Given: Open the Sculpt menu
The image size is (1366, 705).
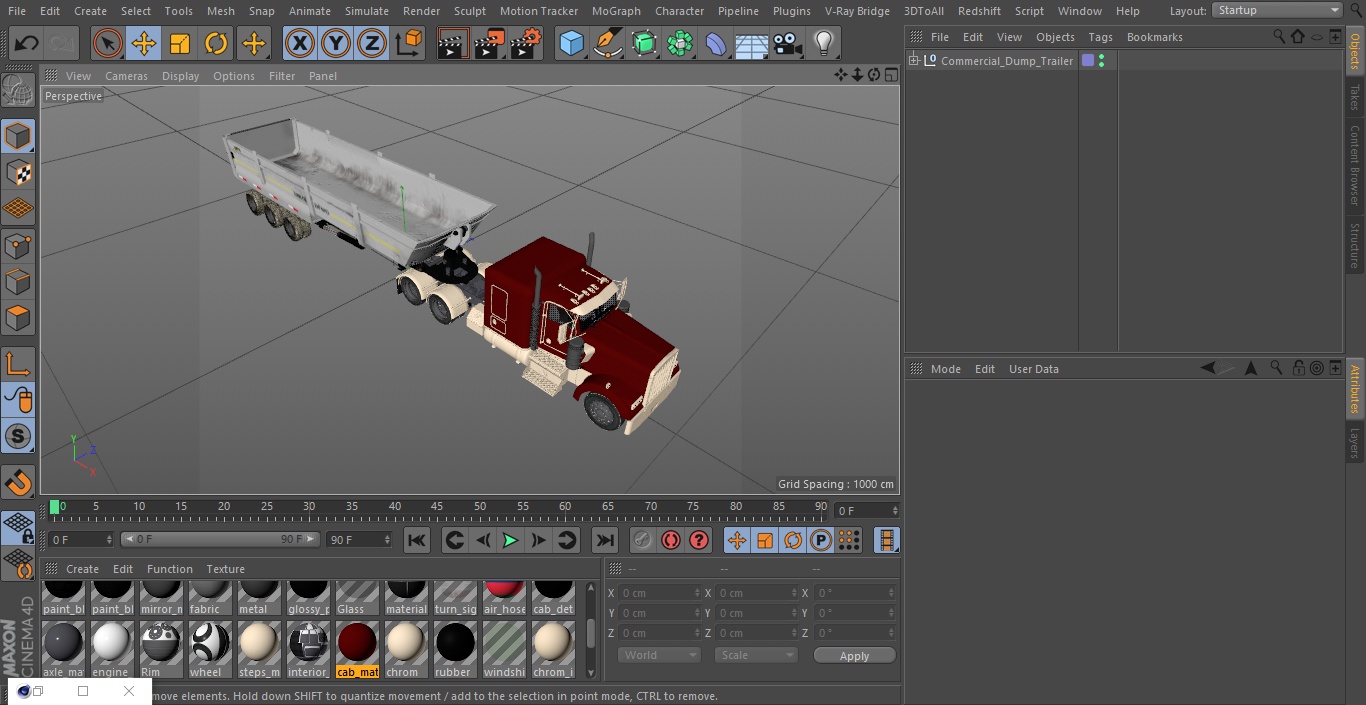Looking at the screenshot, I should click(470, 11).
